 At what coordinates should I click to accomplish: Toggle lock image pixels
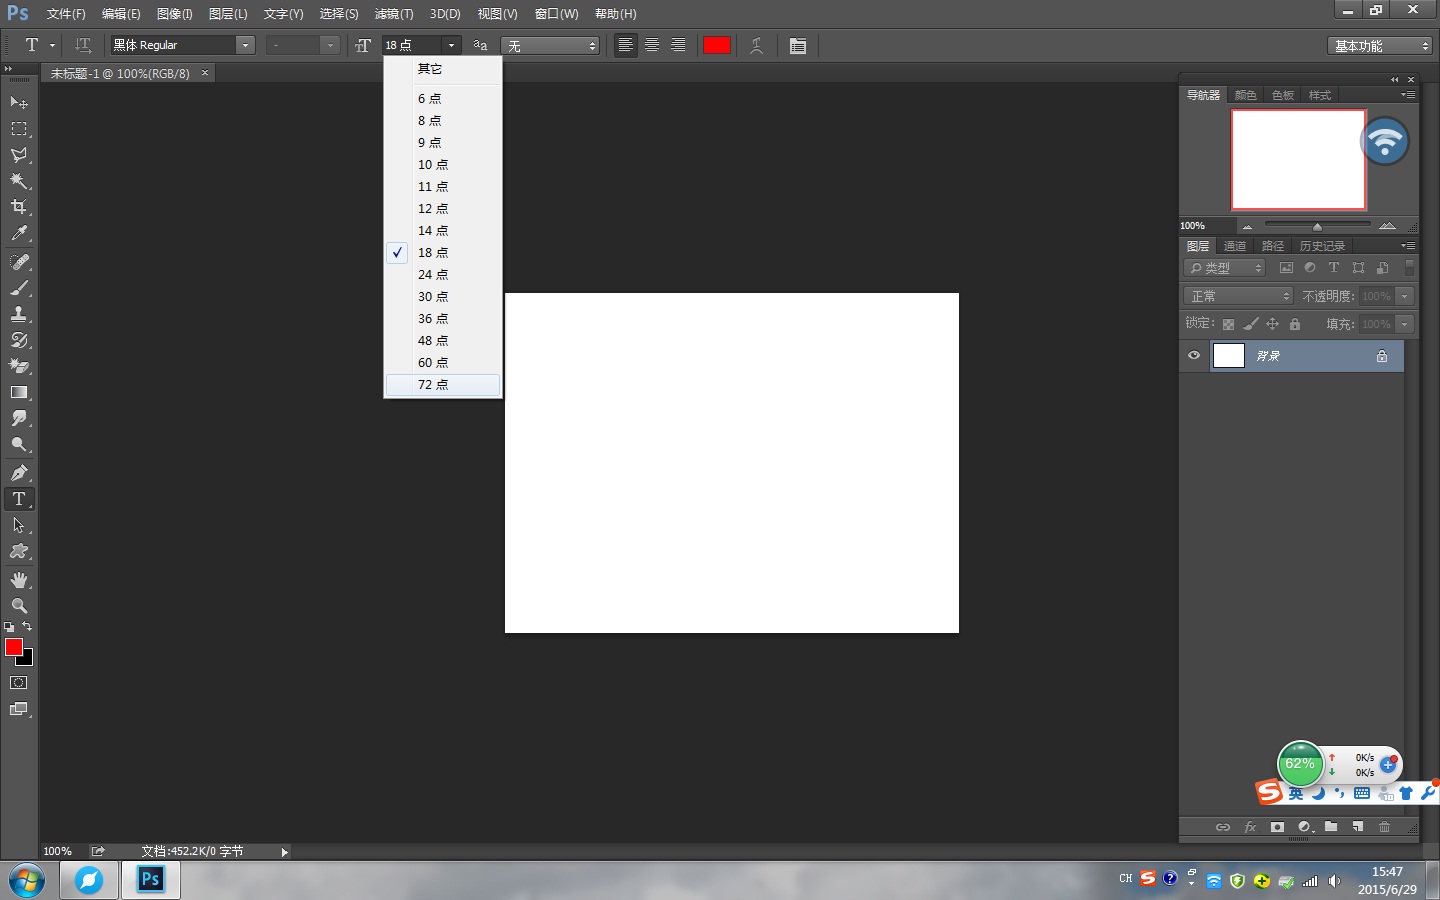1251,324
